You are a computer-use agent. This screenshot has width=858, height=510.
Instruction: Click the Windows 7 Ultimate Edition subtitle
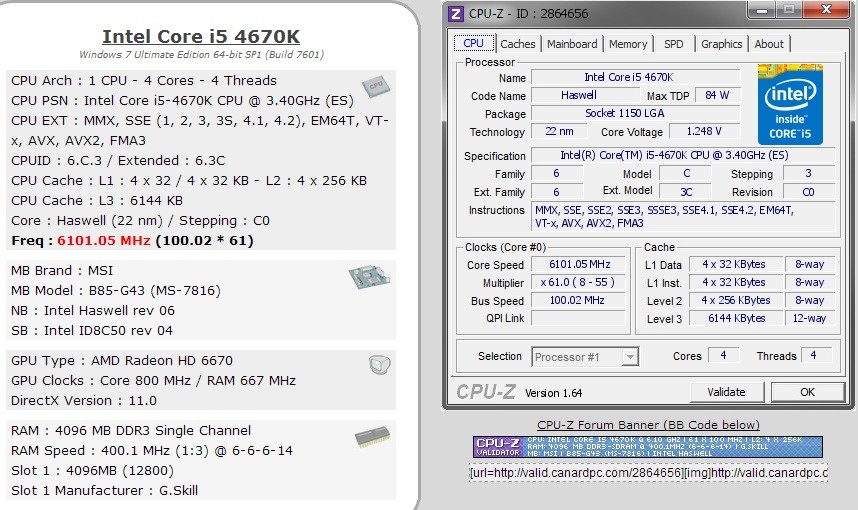[201, 55]
